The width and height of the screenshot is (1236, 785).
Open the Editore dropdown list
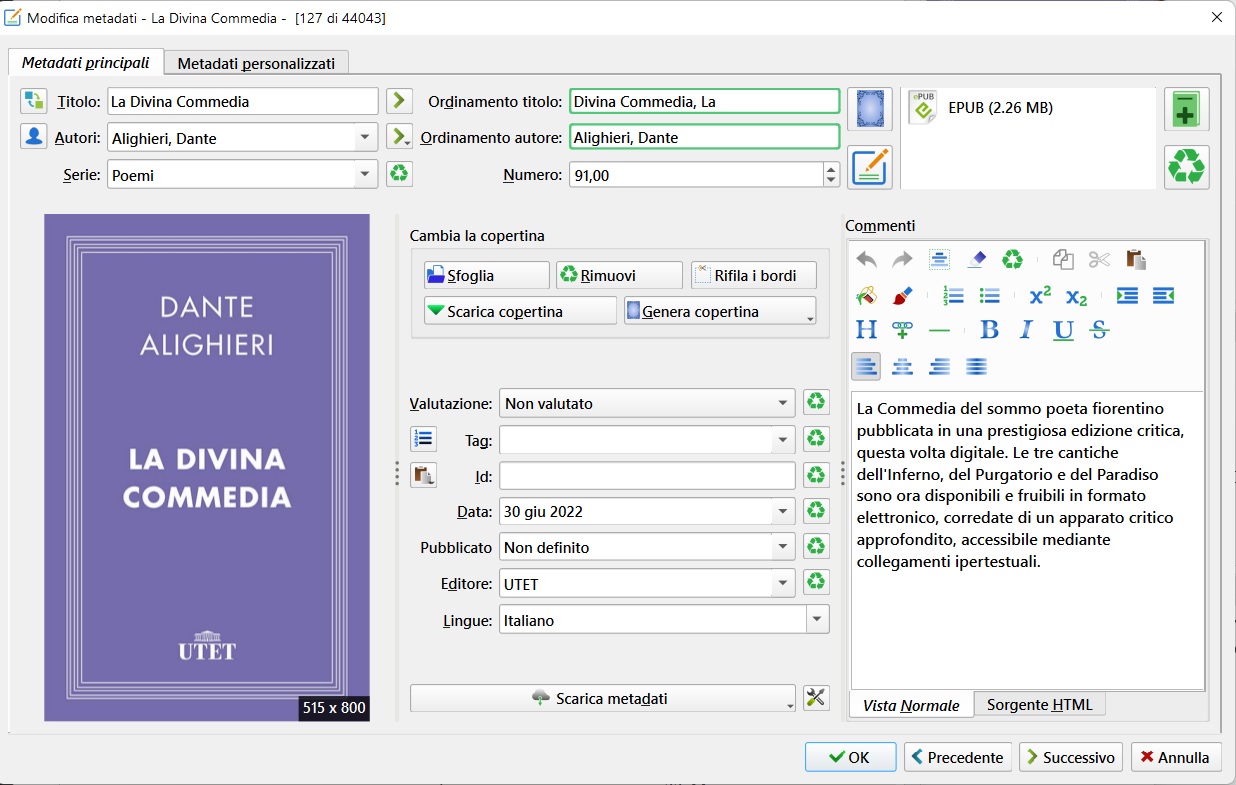click(782, 584)
